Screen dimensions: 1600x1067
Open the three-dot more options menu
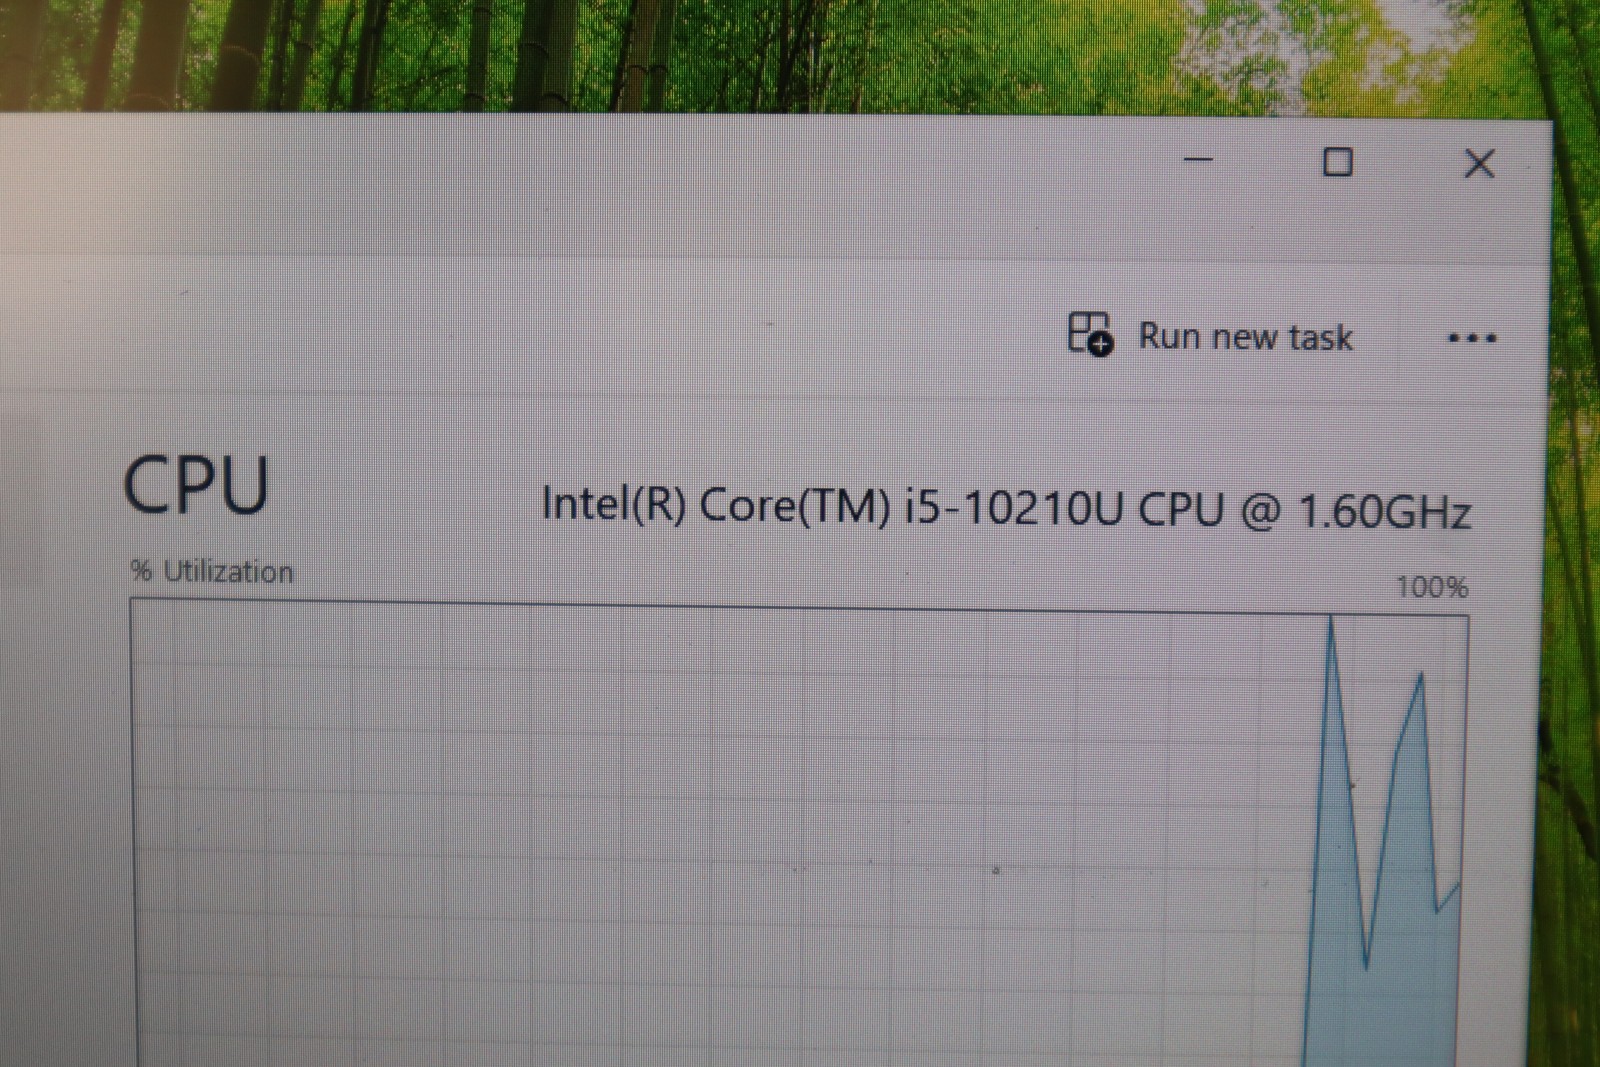[x=1472, y=338]
